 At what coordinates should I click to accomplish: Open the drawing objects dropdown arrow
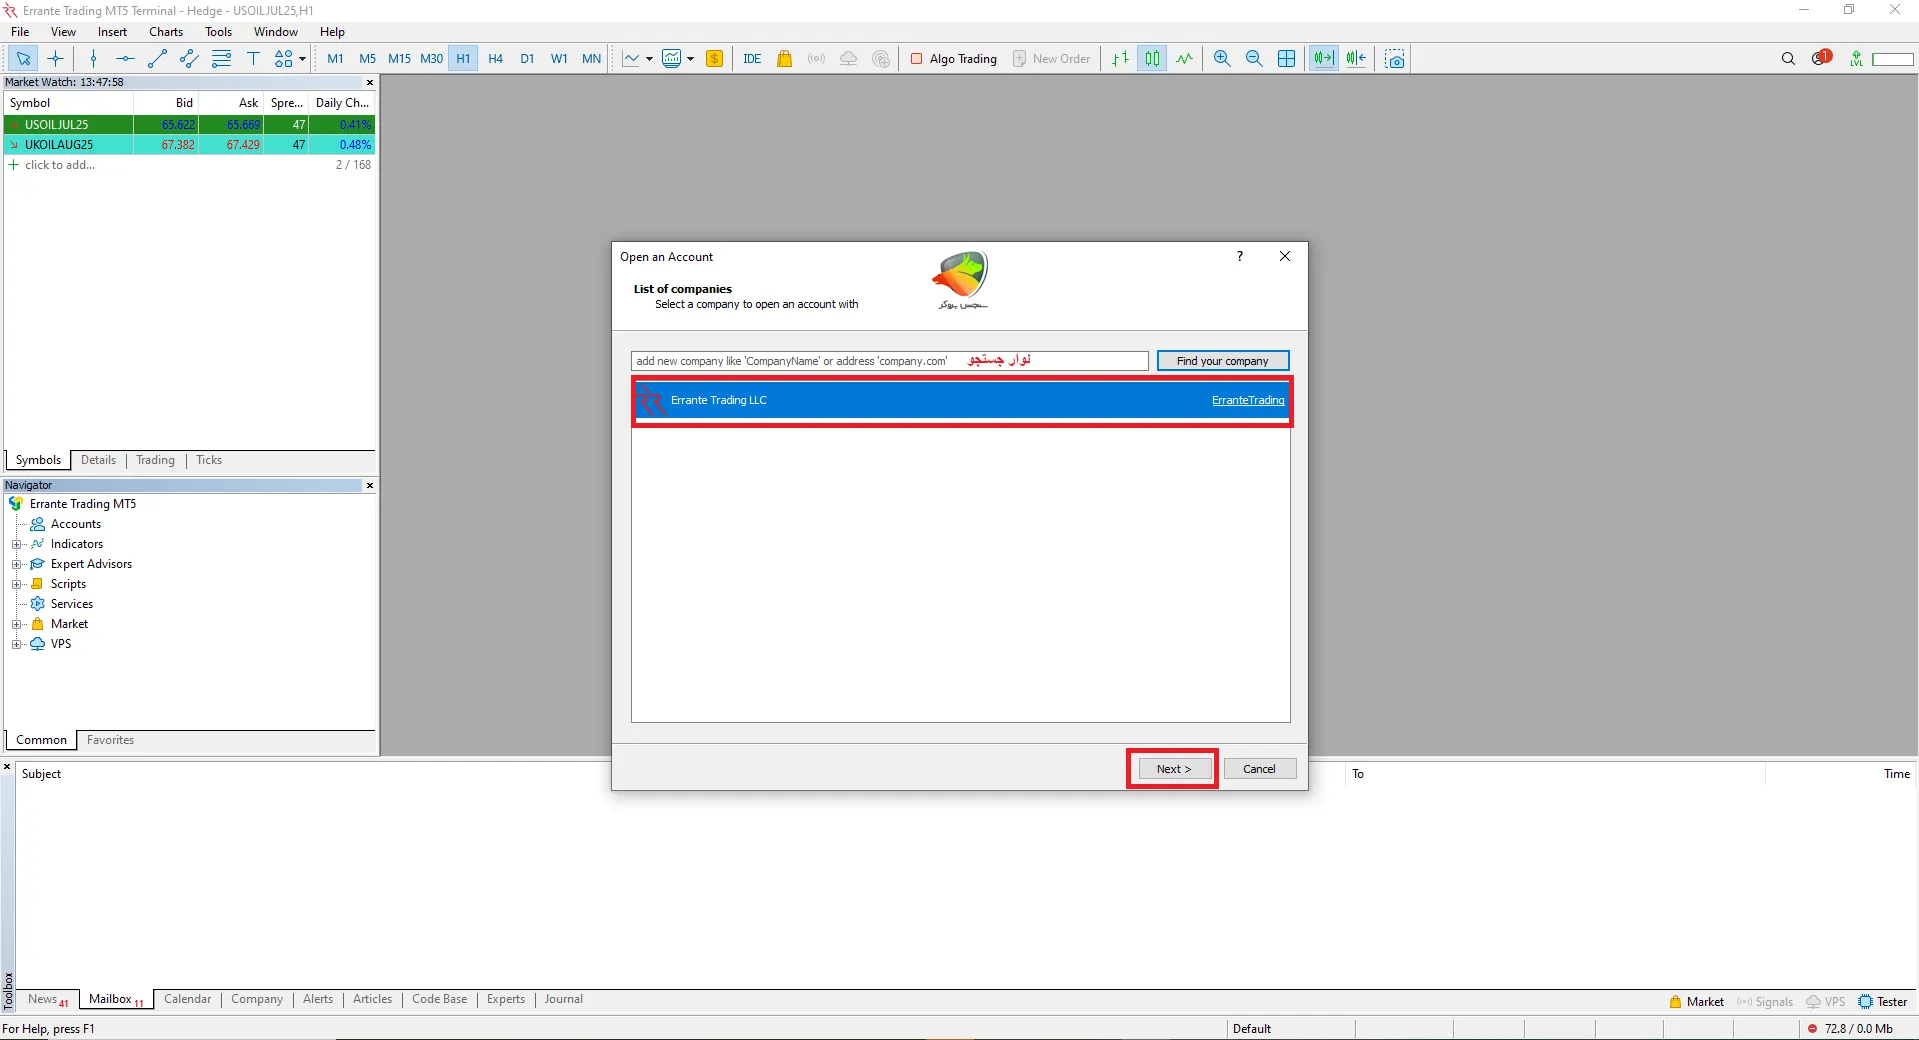(x=302, y=59)
